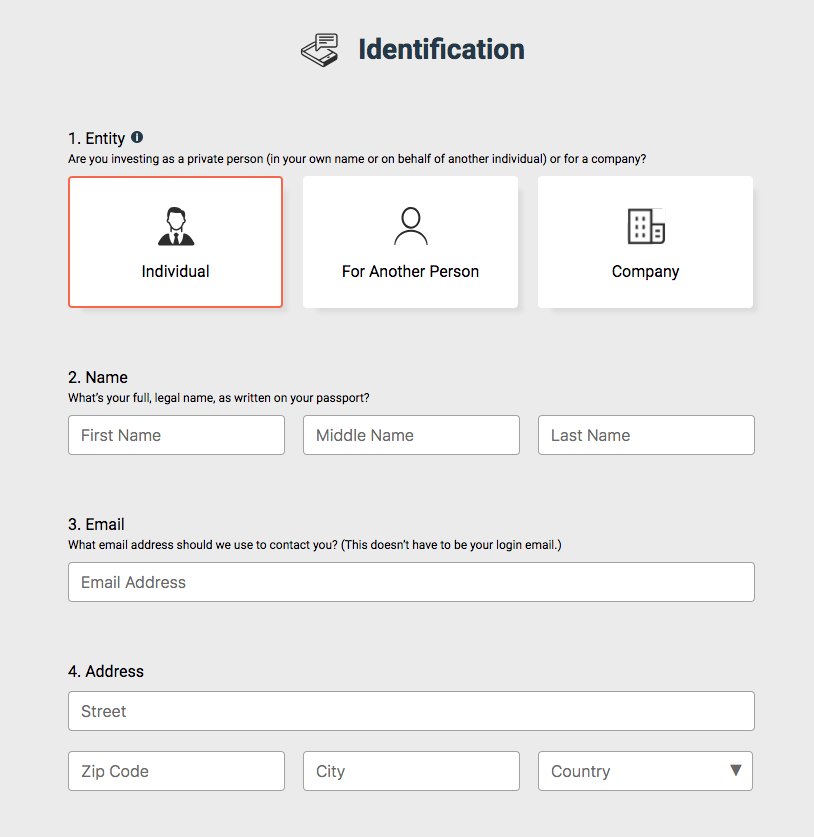Click the businessman icon in Individual card
Screen dimensions: 814x837
(176, 226)
